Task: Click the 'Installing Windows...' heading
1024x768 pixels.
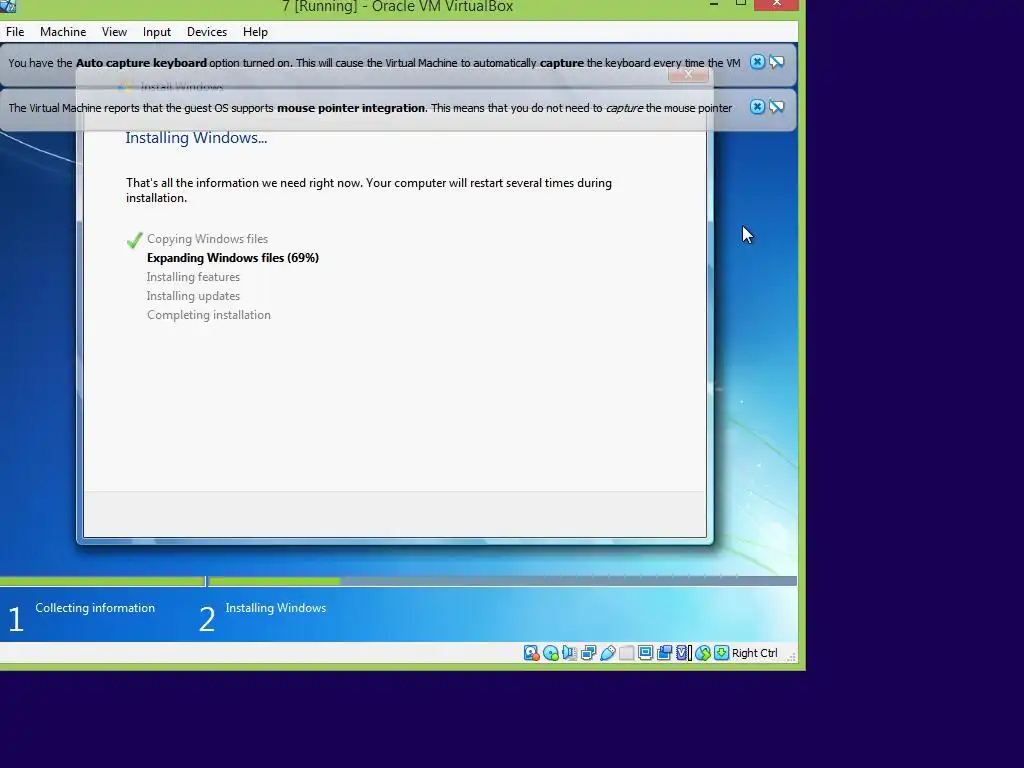Action: click(x=196, y=138)
